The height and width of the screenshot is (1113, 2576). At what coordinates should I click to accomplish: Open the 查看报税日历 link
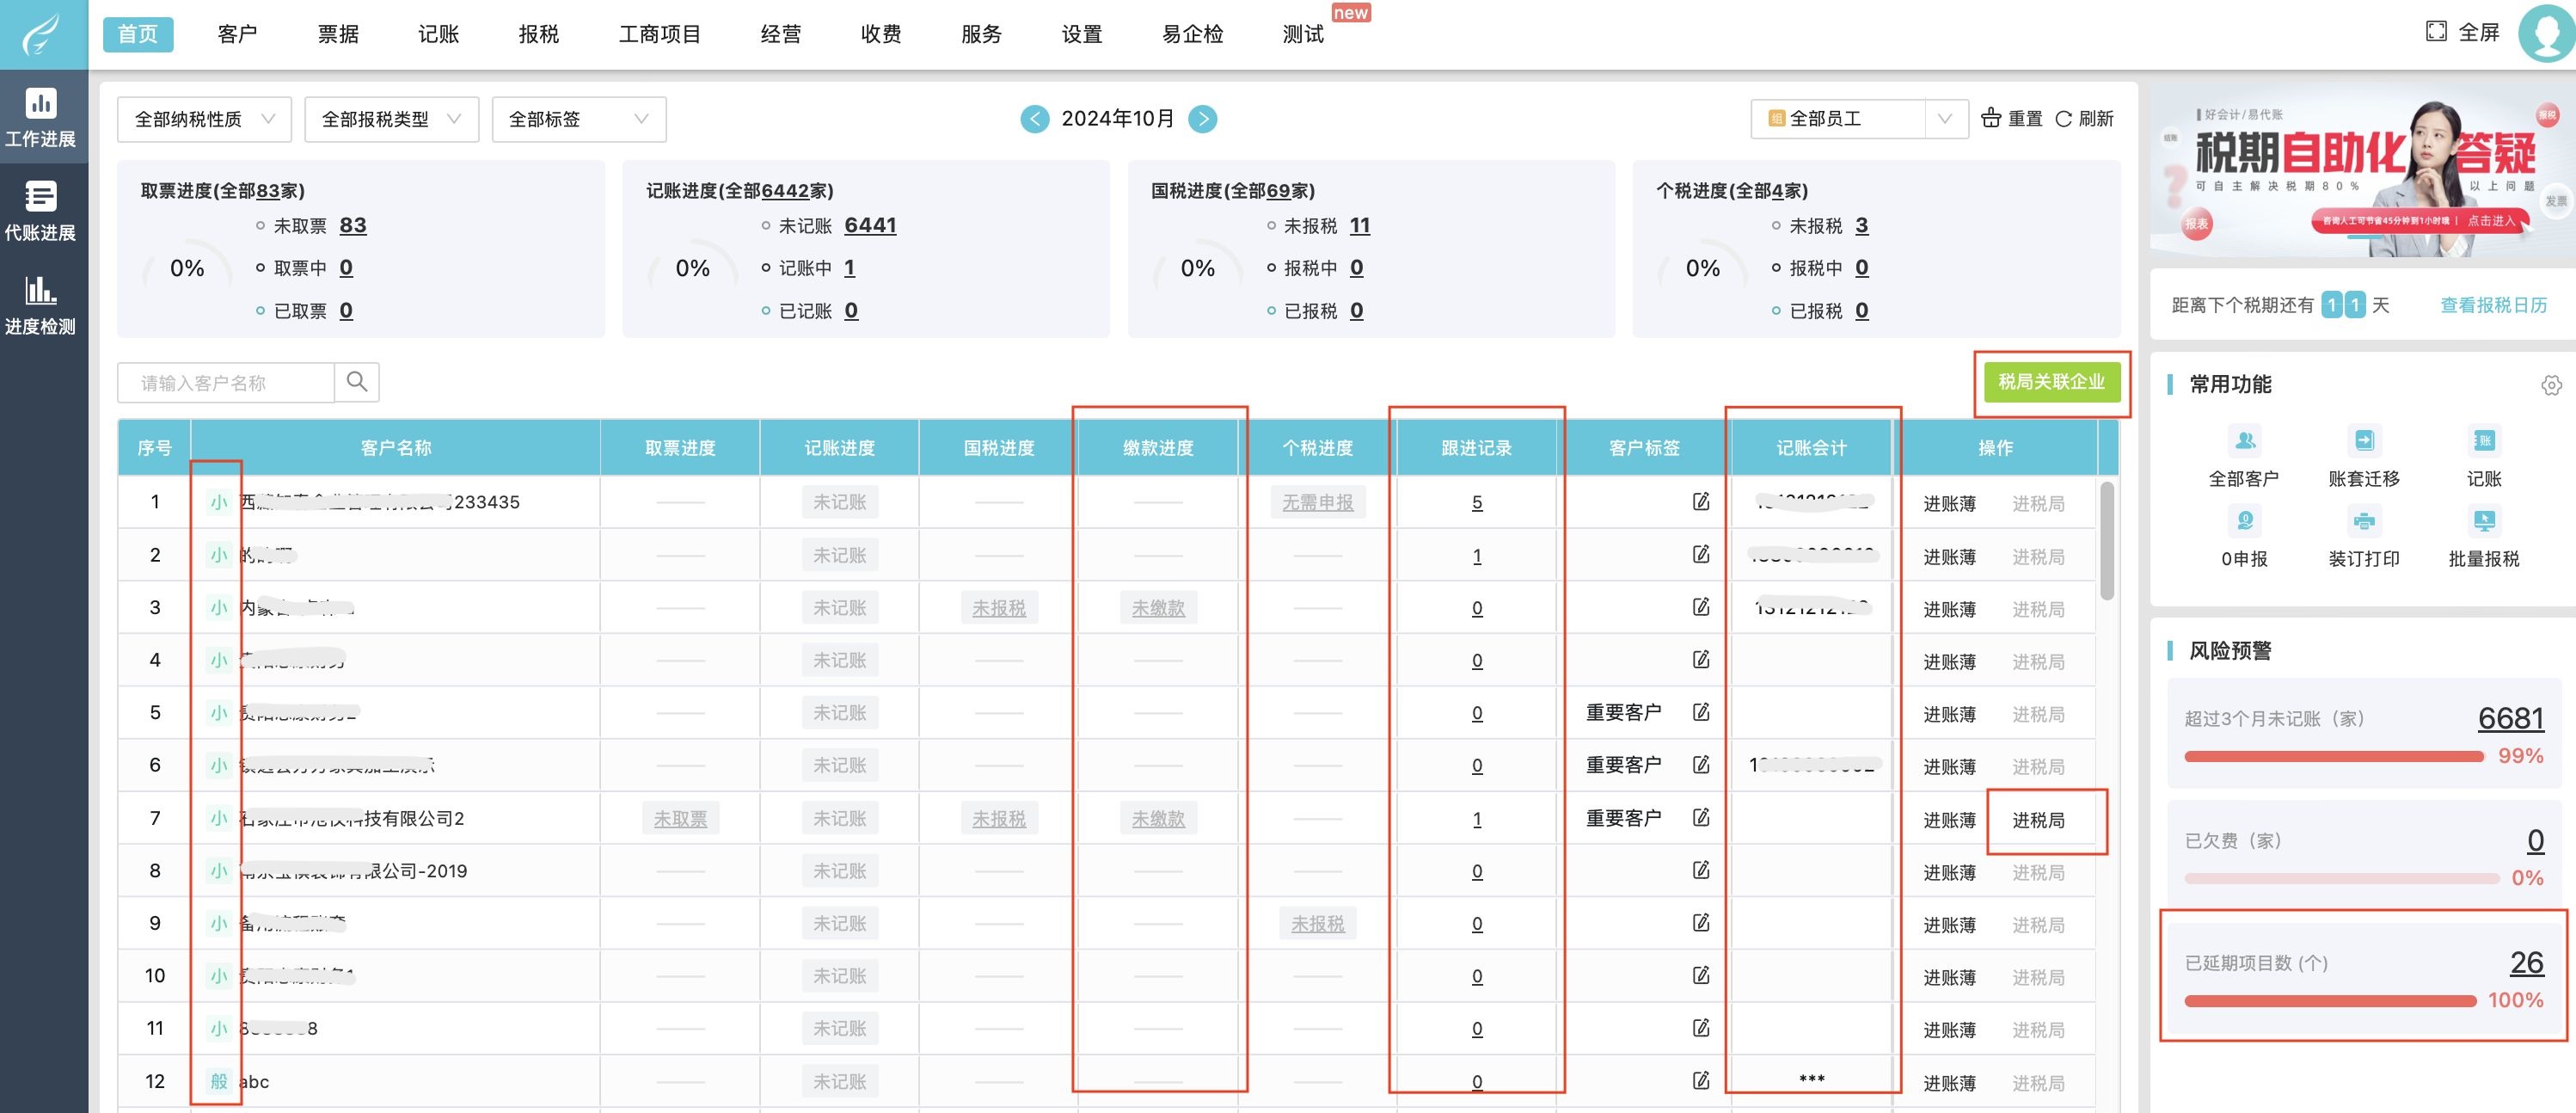tap(2493, 305)
